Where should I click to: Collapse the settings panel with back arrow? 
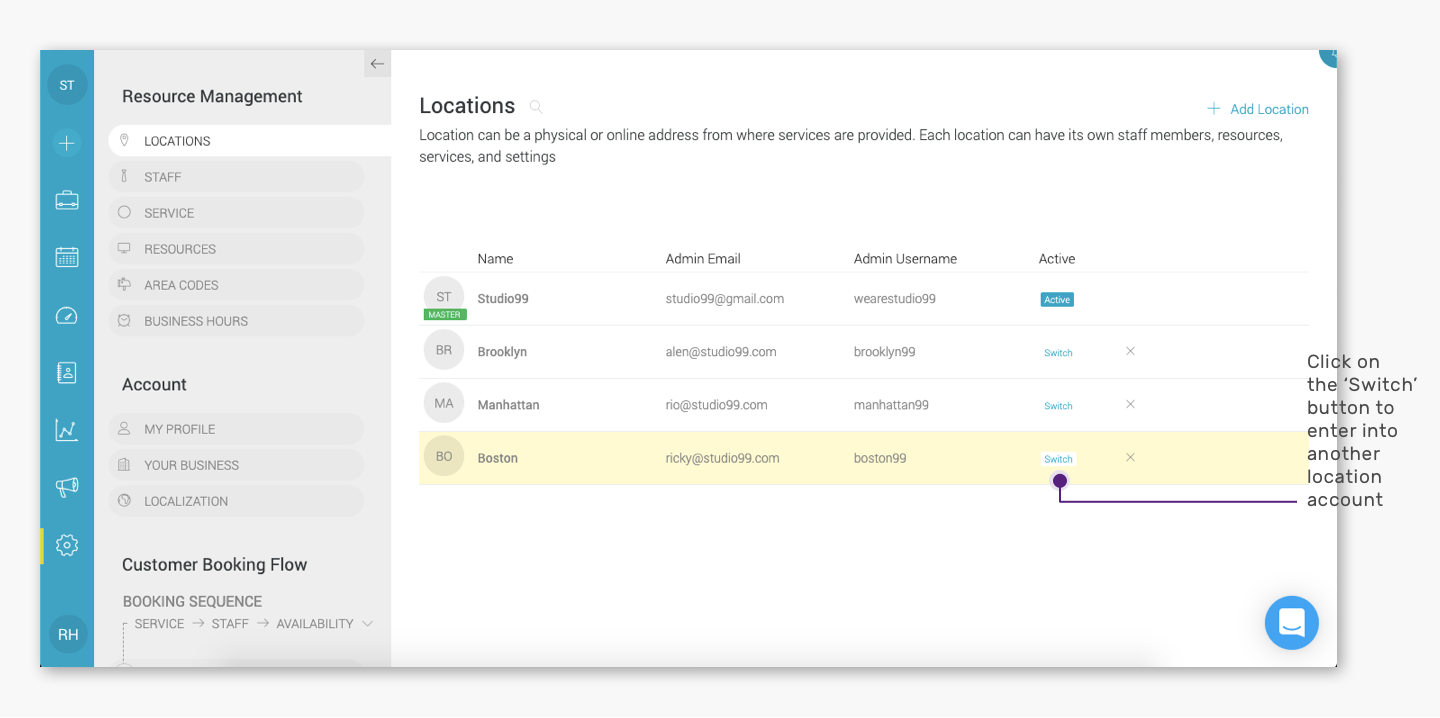click(x=377, y=64)
